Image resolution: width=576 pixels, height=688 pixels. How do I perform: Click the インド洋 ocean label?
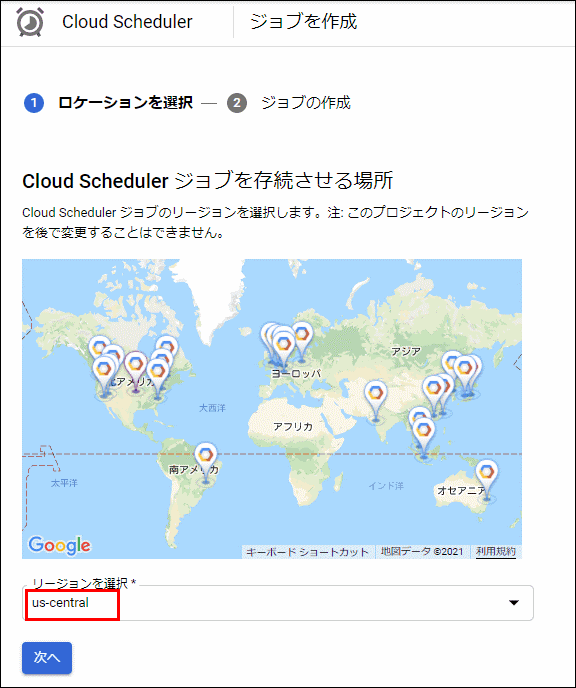pos(386,486)
